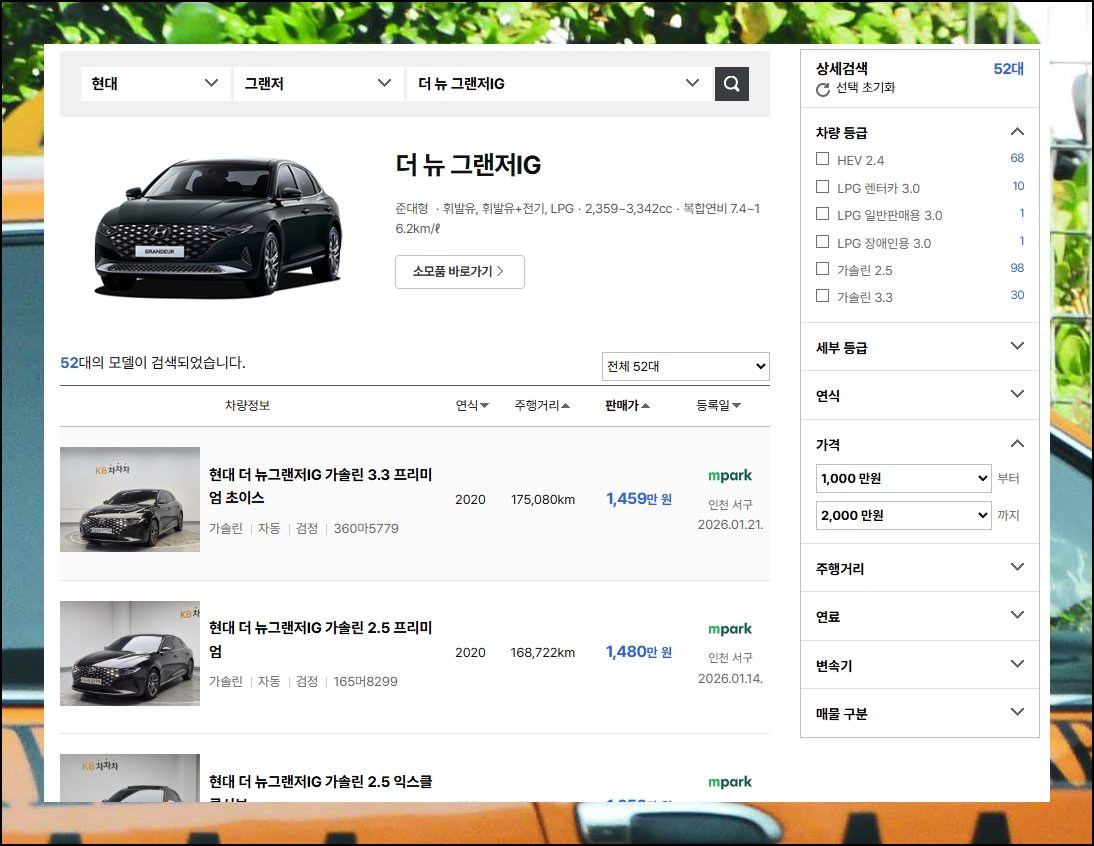Open the 가솔린 2.5 익스클루시브 listing title

click(321, 790)
